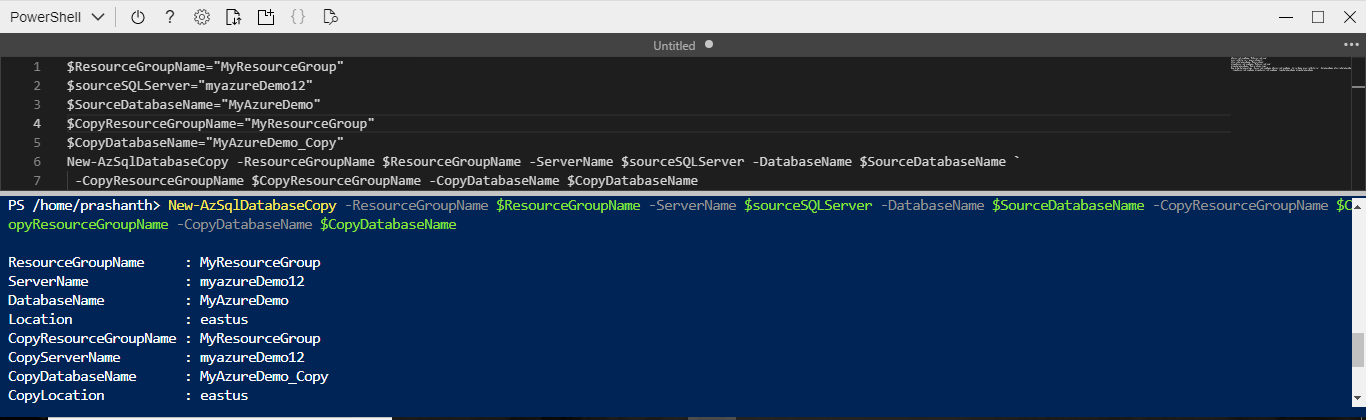Open a new session icon

pyautogui.click(x=265, y=17)
